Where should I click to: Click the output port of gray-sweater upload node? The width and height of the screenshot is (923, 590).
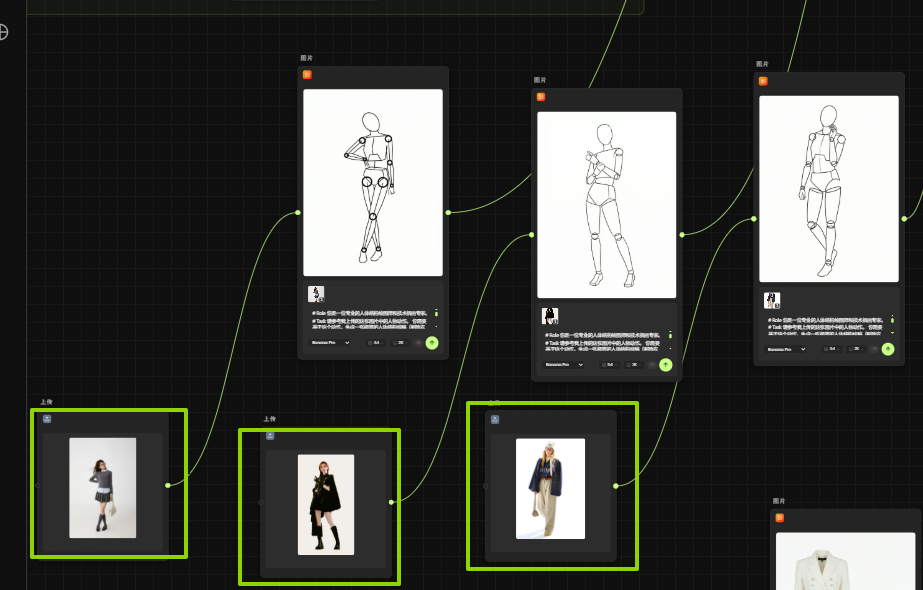coord(167,485)
